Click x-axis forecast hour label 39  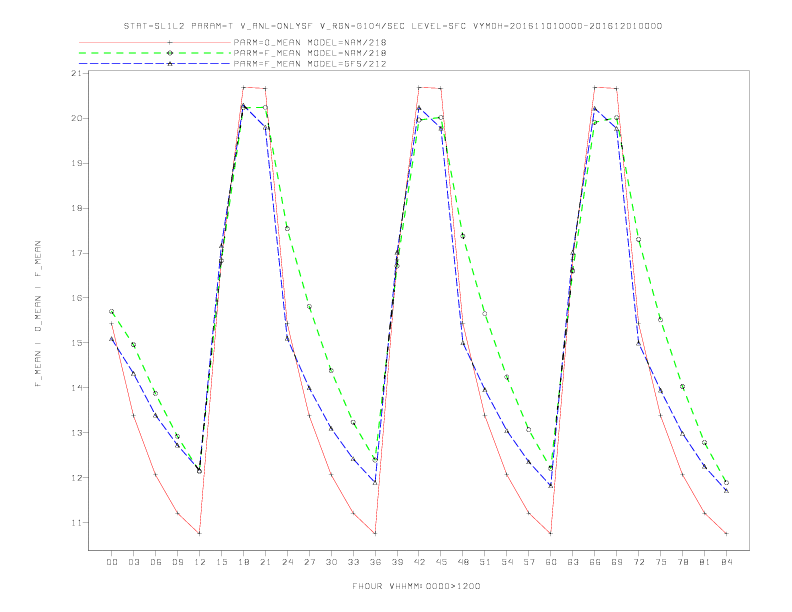(397, 562)
